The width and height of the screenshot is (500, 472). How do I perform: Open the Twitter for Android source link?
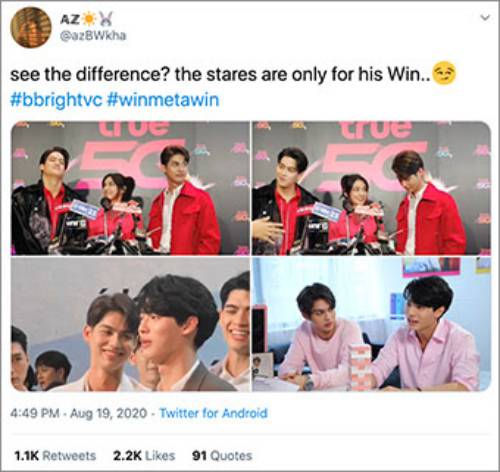coord(214,413)
